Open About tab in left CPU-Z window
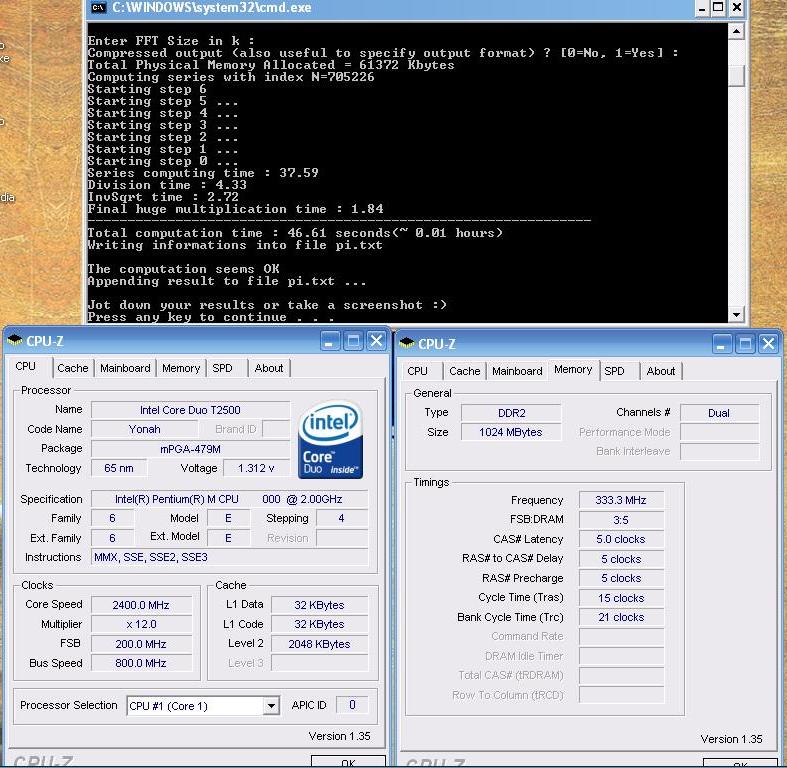 coord(269,368)
